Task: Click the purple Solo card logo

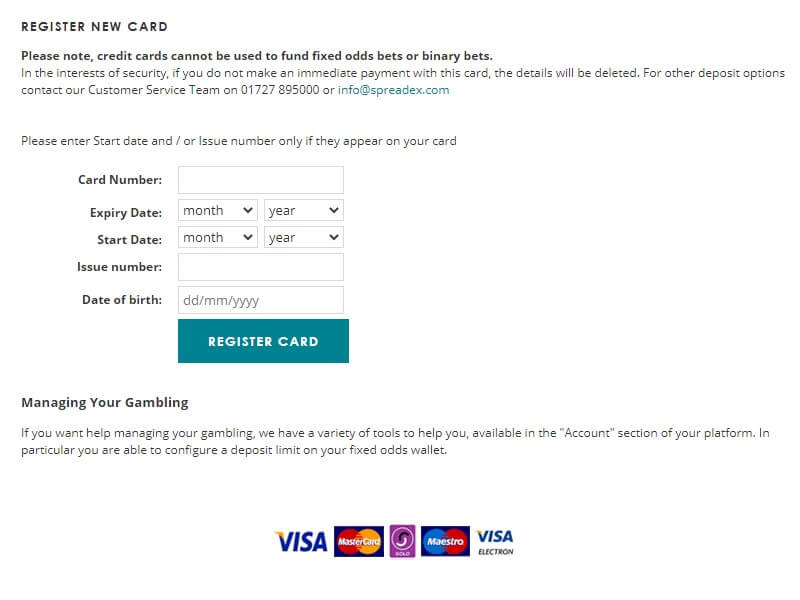Action: (403, 541)
